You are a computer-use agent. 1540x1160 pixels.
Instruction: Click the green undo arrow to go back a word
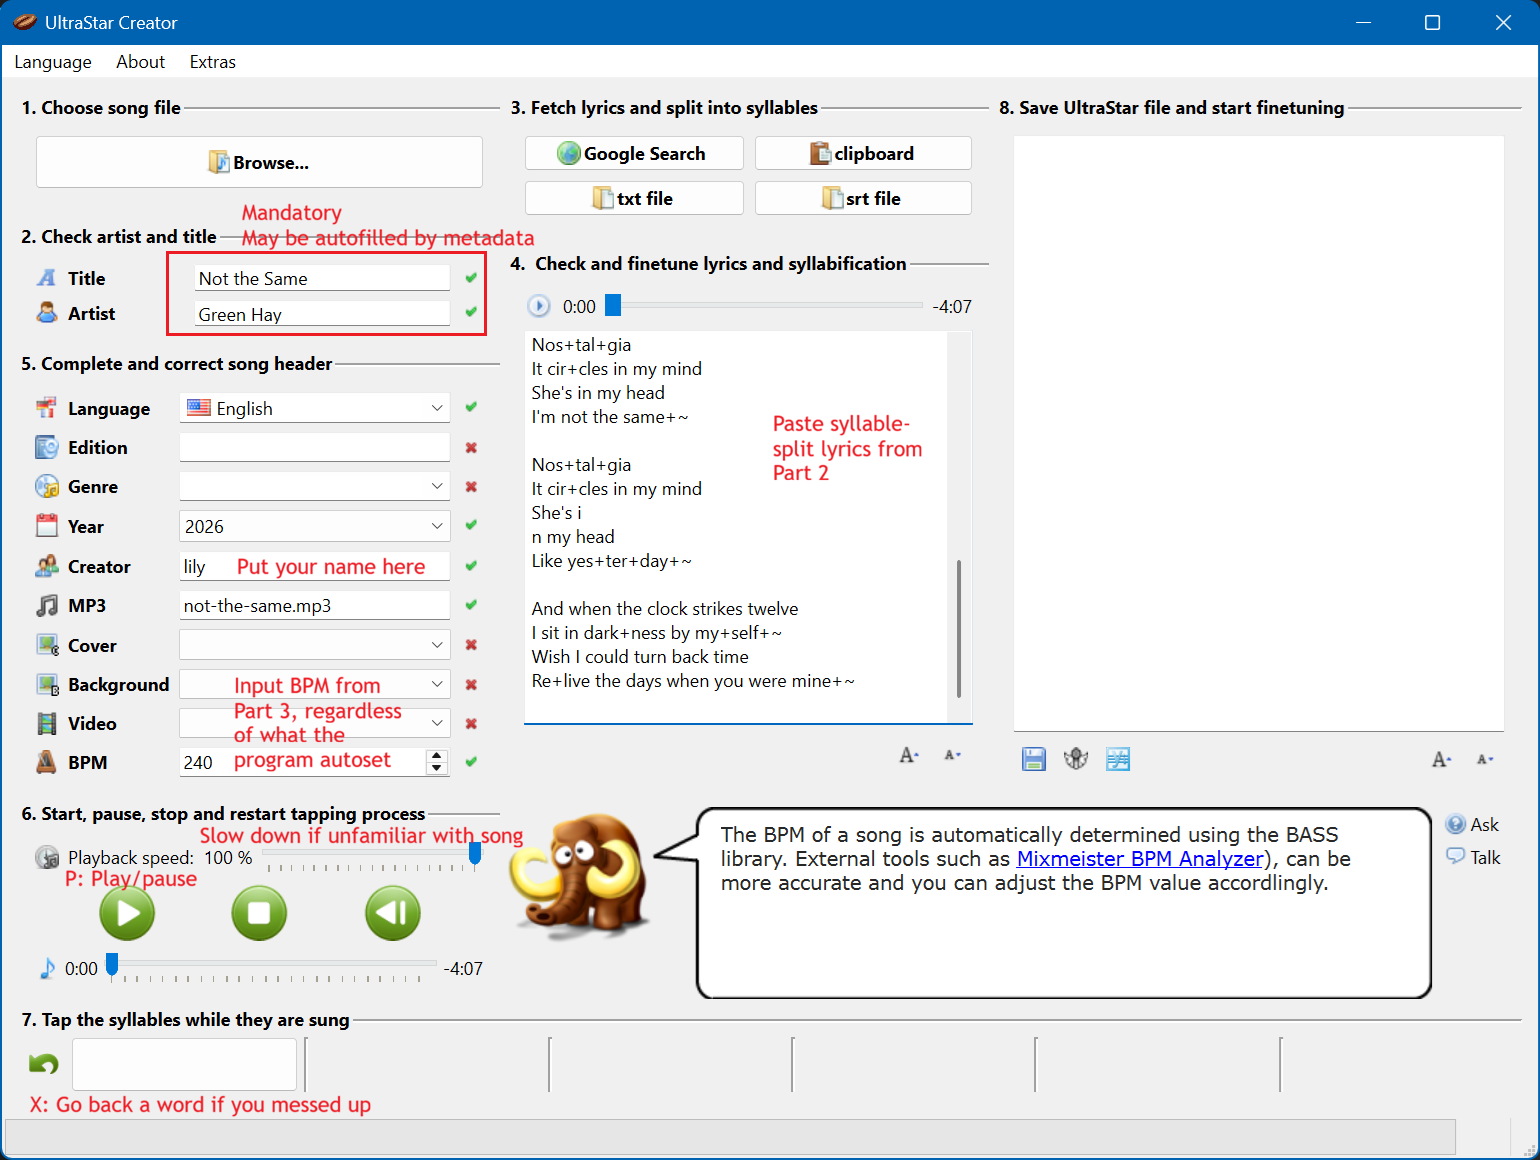(42, 1064)
